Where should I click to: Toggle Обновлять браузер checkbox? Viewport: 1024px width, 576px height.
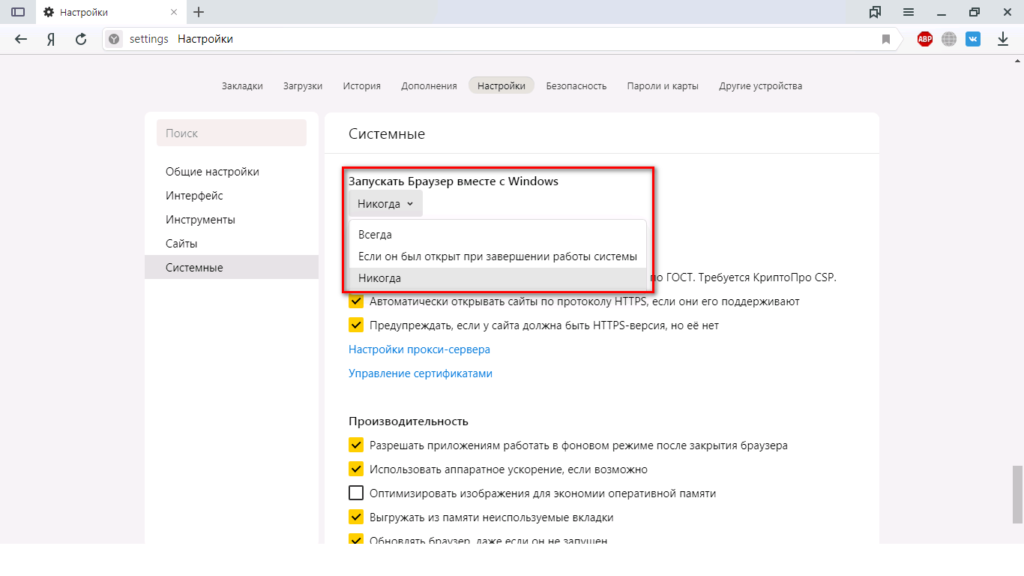point(356,539)
